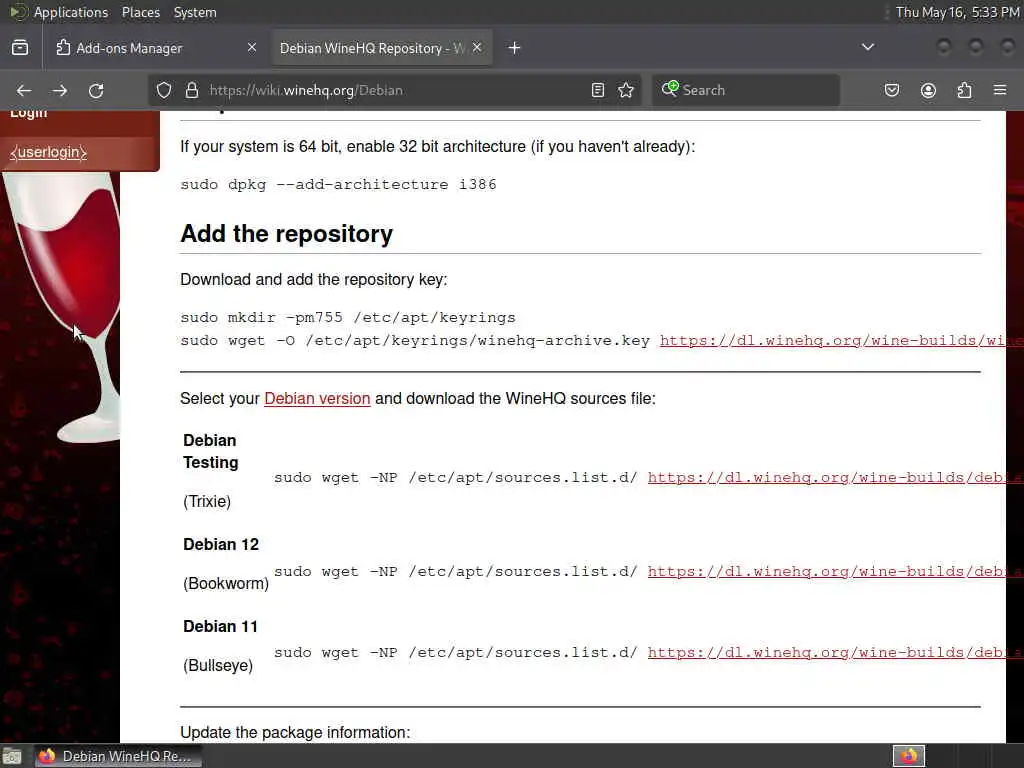Image resolution: width=1024 pixels, height=768 pixels.
Task: Open the Firefox account icon
Action: (928, 90)
